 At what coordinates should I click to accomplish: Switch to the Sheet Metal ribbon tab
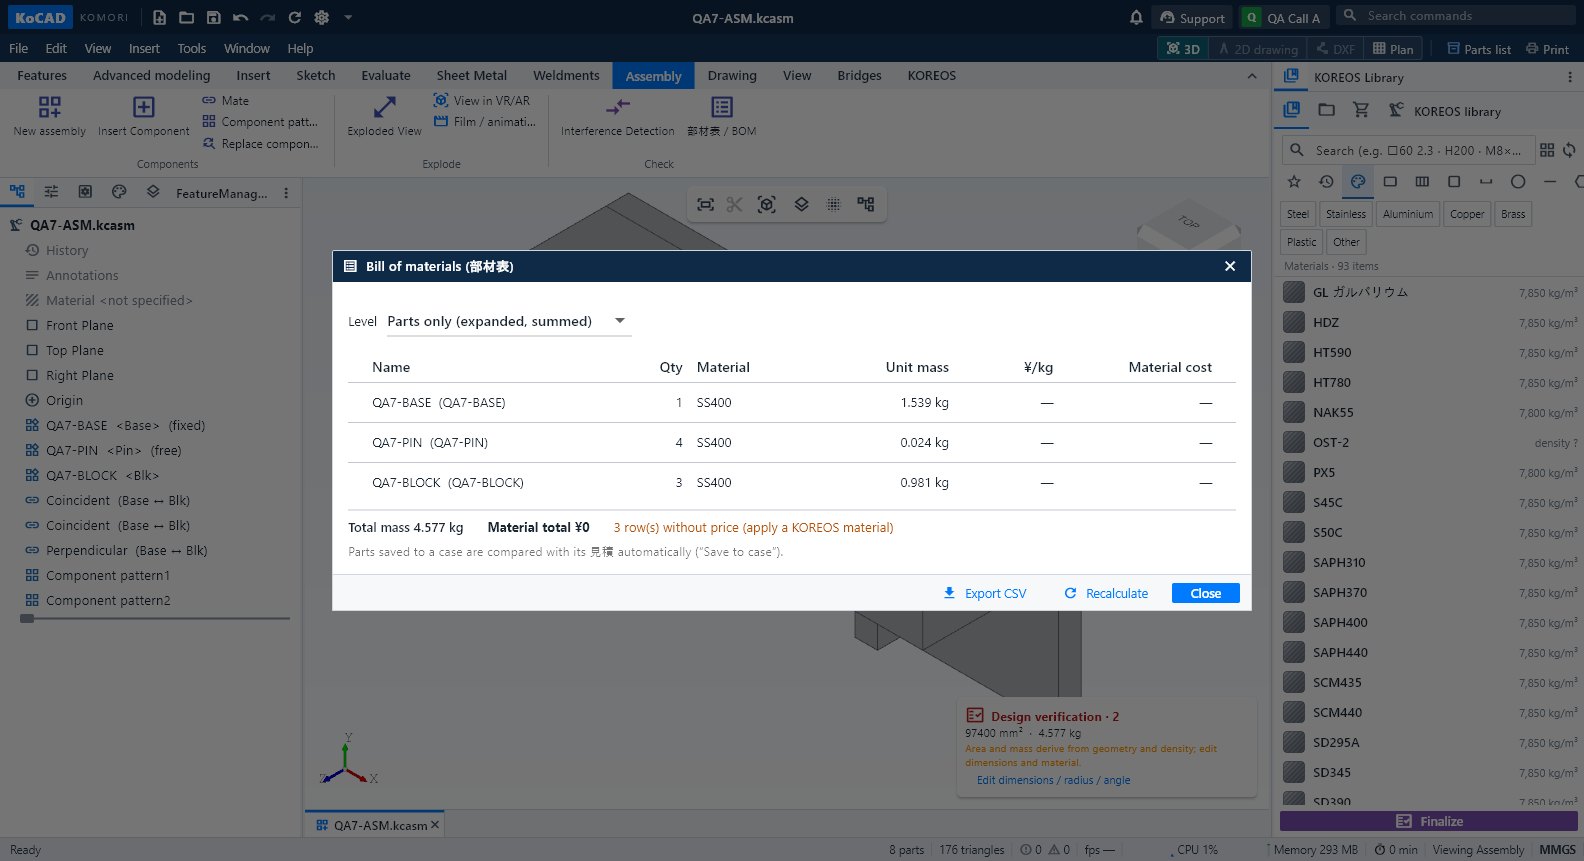[x=471, y=76]
